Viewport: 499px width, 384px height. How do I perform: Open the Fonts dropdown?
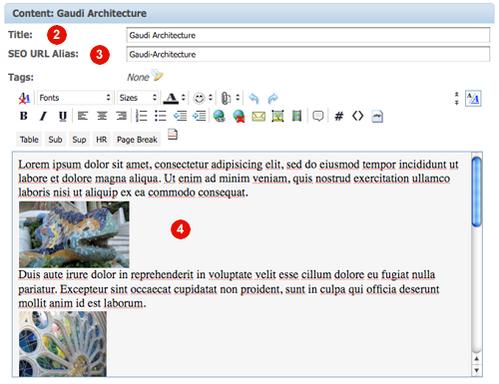click(75, 98)
